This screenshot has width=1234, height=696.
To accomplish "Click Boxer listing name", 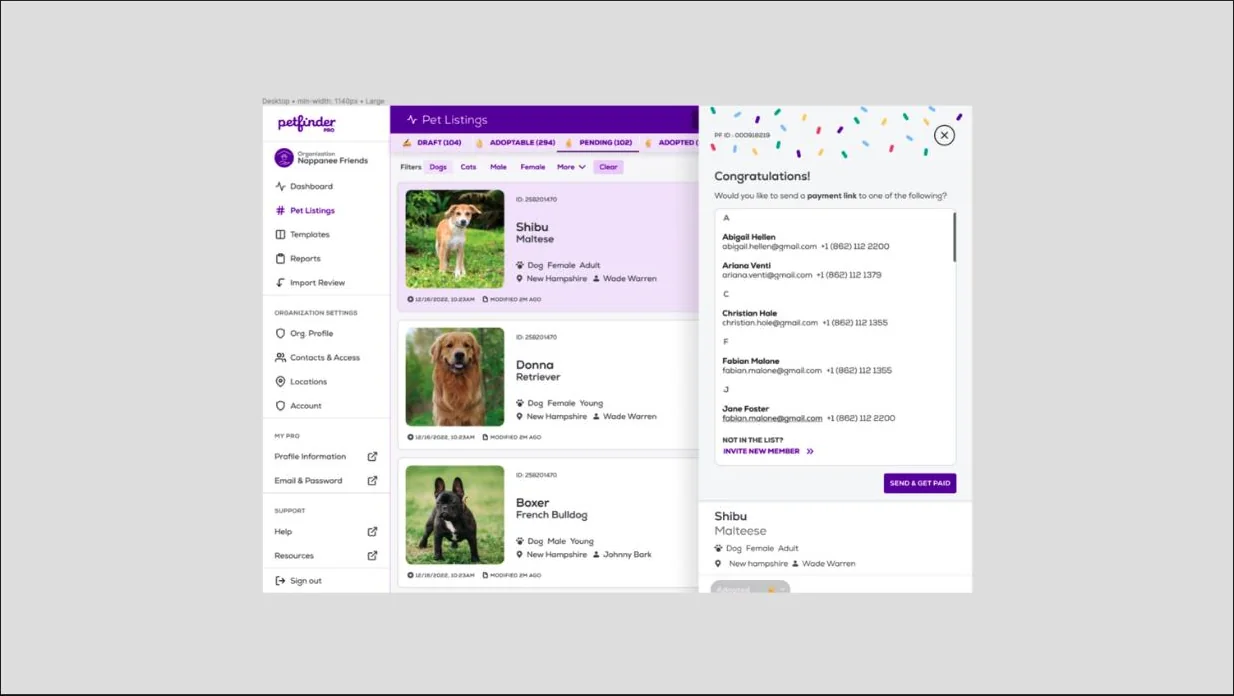I will coord(533,503).
